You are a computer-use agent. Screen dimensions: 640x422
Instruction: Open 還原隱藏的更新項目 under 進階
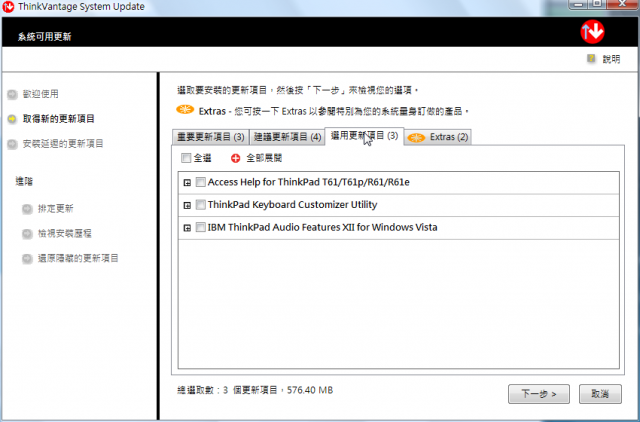point(78,258)
